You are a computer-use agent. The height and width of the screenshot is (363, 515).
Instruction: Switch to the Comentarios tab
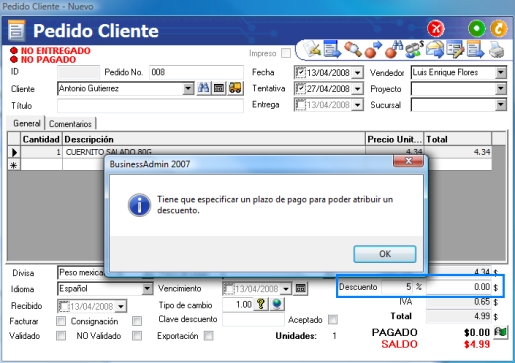tap(70, 124)
